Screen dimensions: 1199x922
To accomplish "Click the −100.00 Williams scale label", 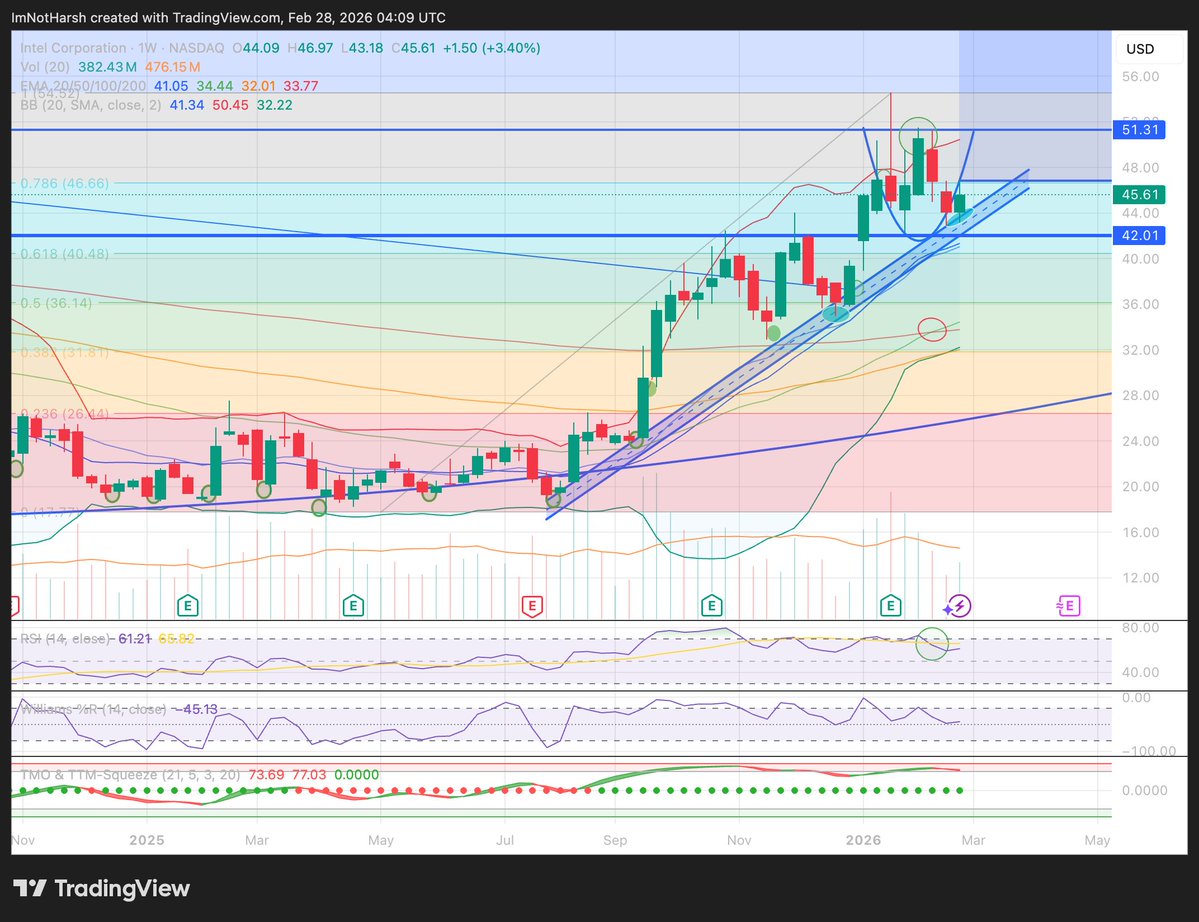I will [x=1148, y=751].
